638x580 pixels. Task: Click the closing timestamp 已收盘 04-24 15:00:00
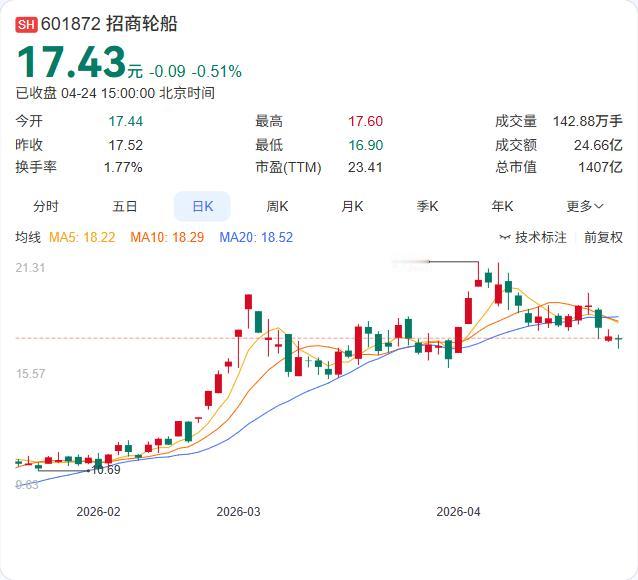coord(85,93)
